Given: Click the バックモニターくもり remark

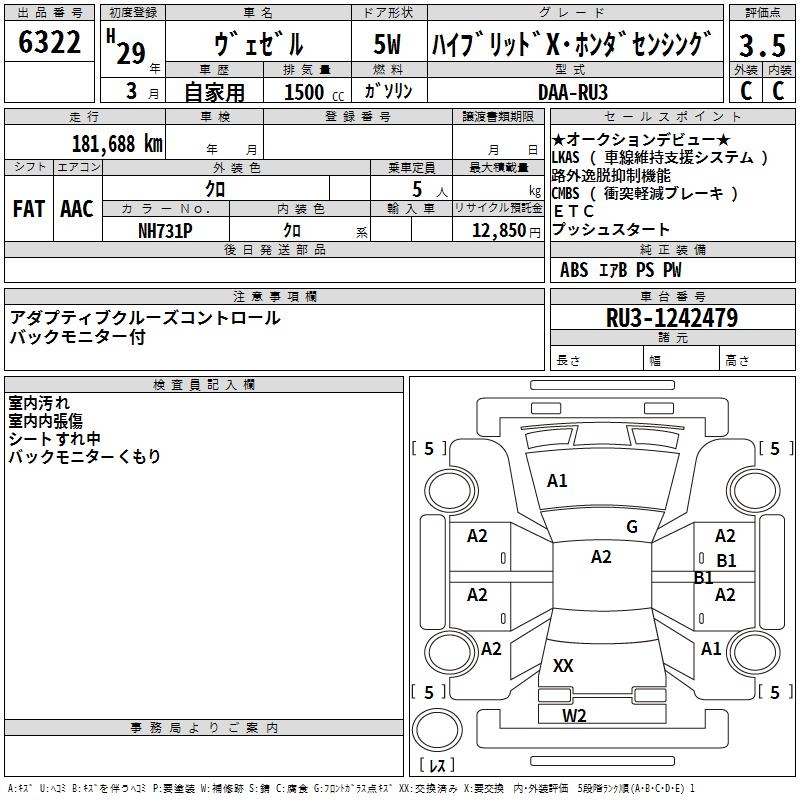Looking at the screenshot, I should [84, 456].
